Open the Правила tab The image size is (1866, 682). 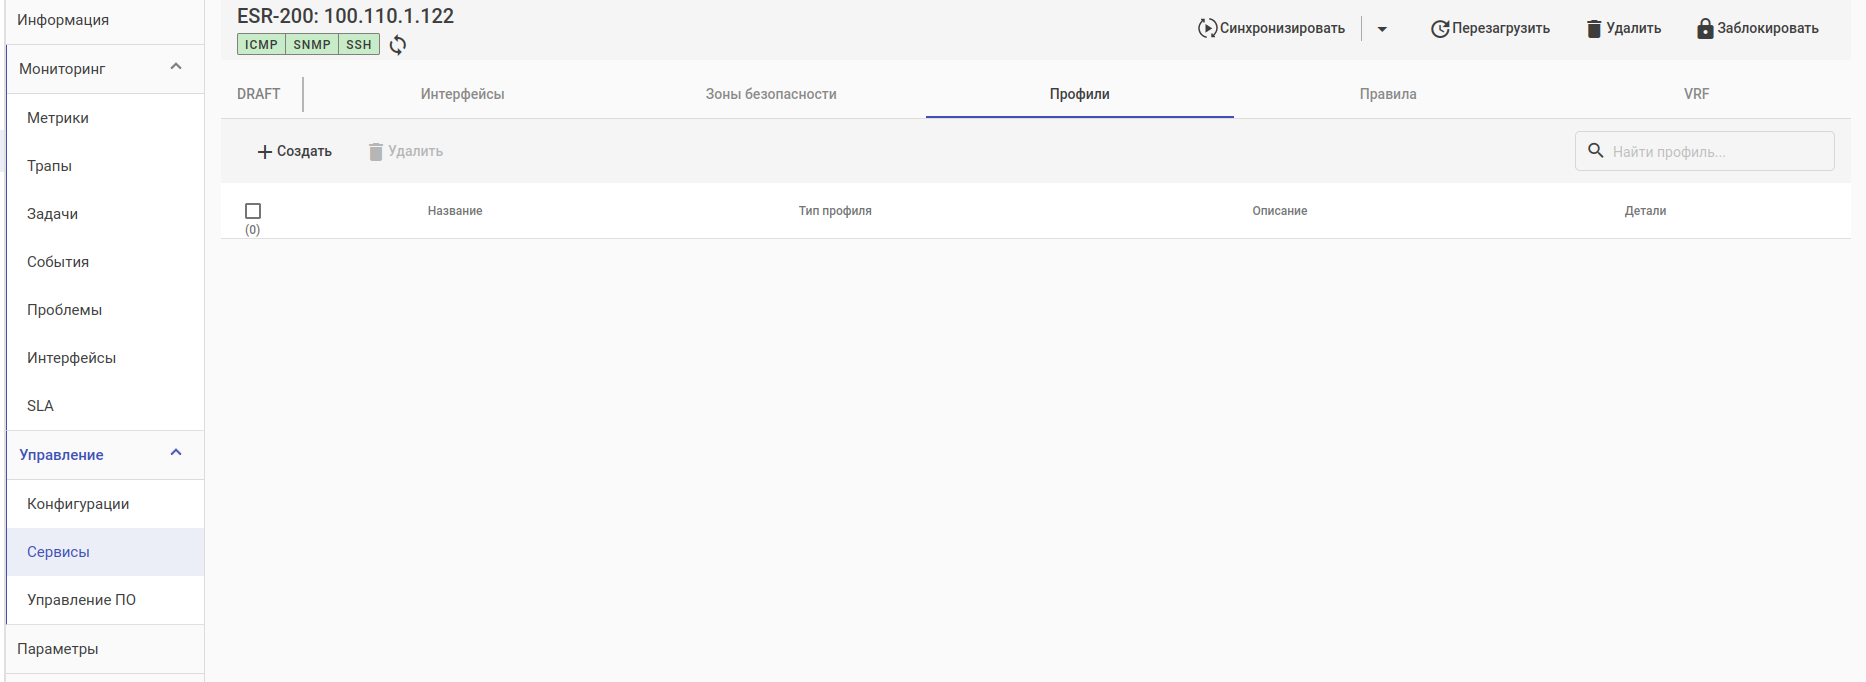pyautogui.click(x=1388, y=94)
